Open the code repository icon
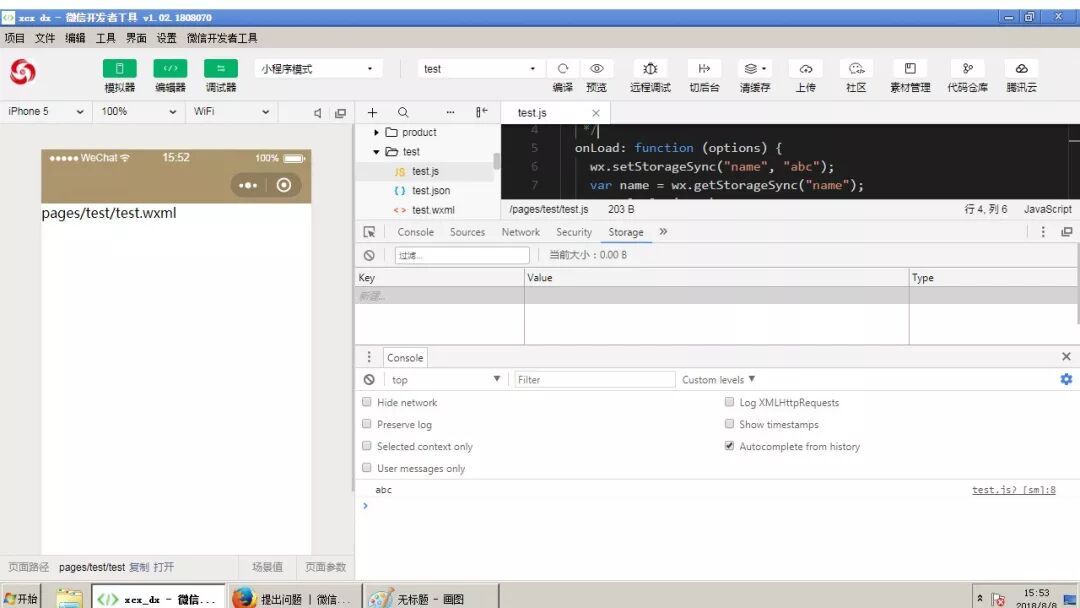1080x608 pixels. pyautogui.click(x=967, y=69)
